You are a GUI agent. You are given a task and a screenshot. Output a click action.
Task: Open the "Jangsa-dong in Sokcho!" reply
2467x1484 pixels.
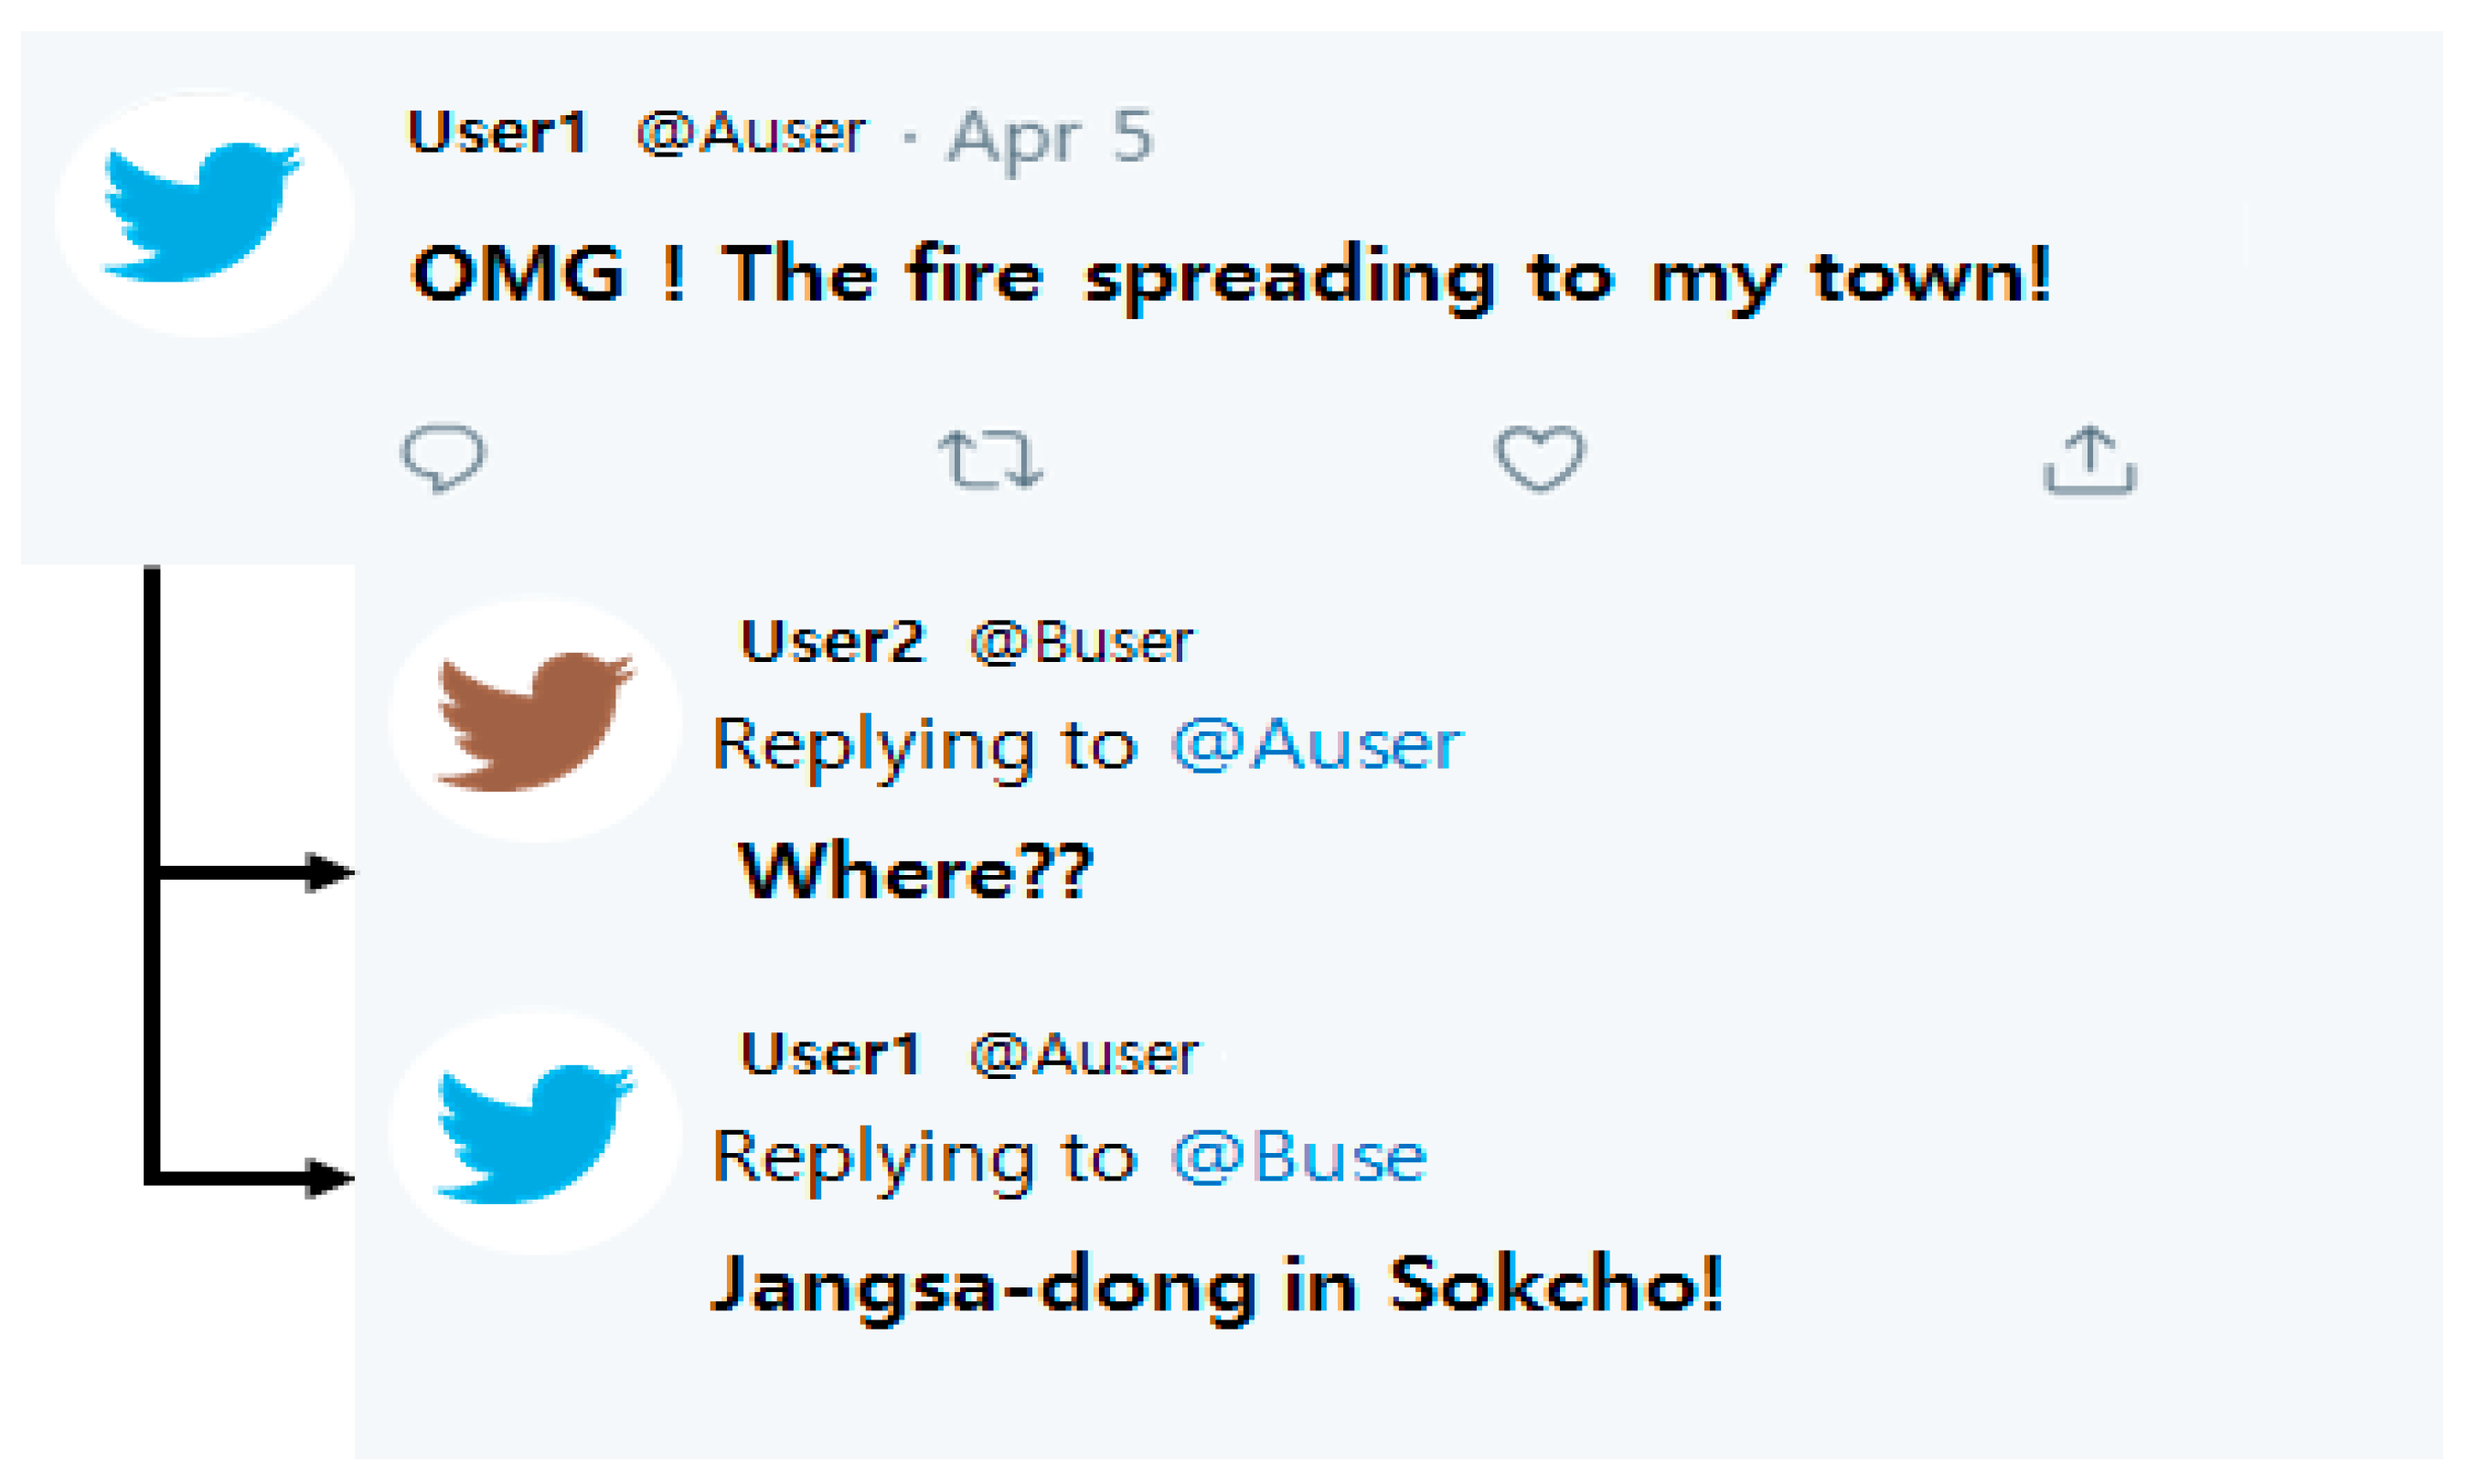(x=1216, y=1284)
